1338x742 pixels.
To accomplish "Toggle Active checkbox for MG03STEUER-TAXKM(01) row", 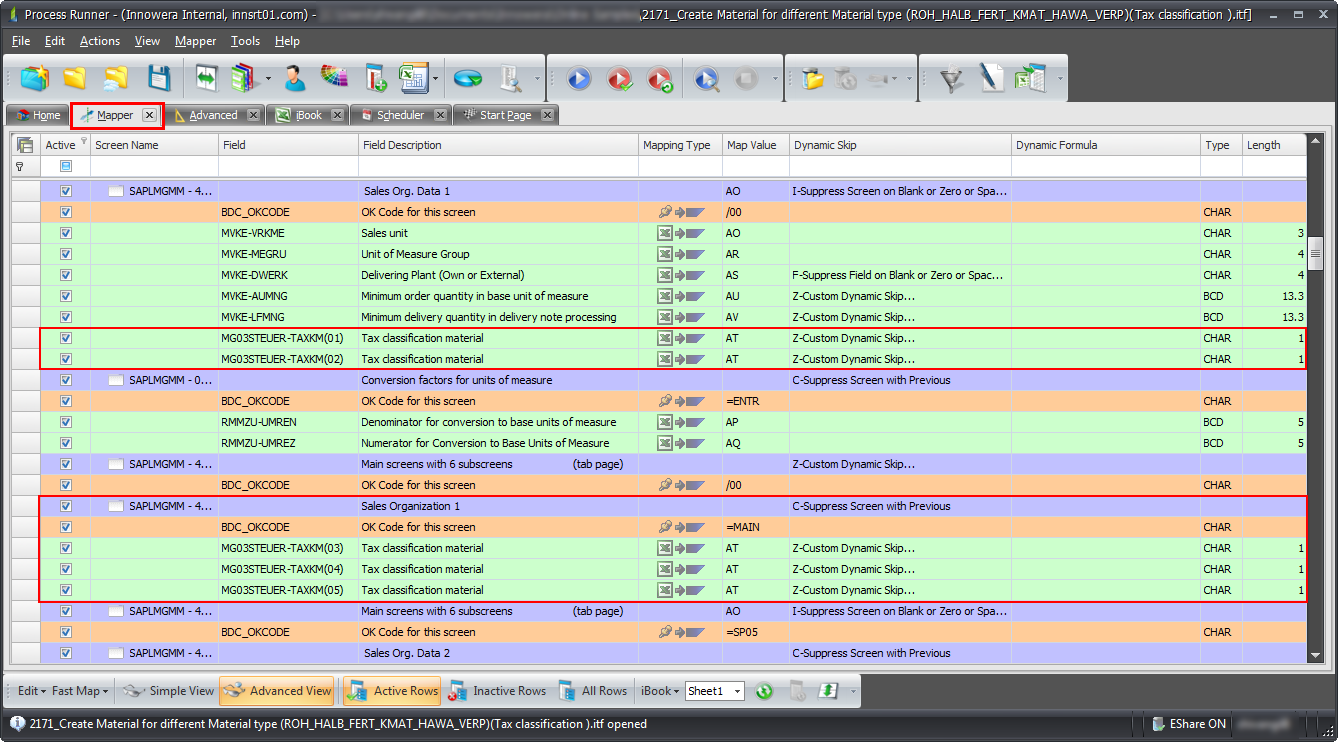I will [66, 338].
